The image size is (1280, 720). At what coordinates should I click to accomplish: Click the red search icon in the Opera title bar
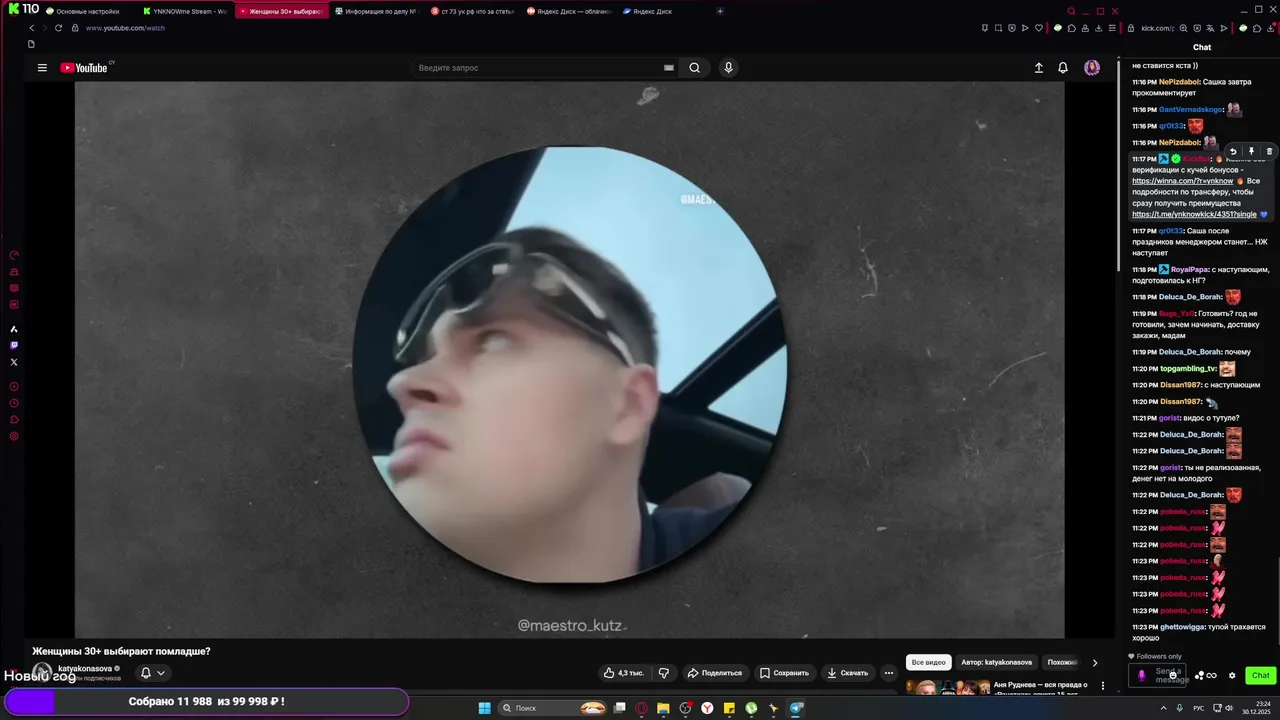point(1071,11)
